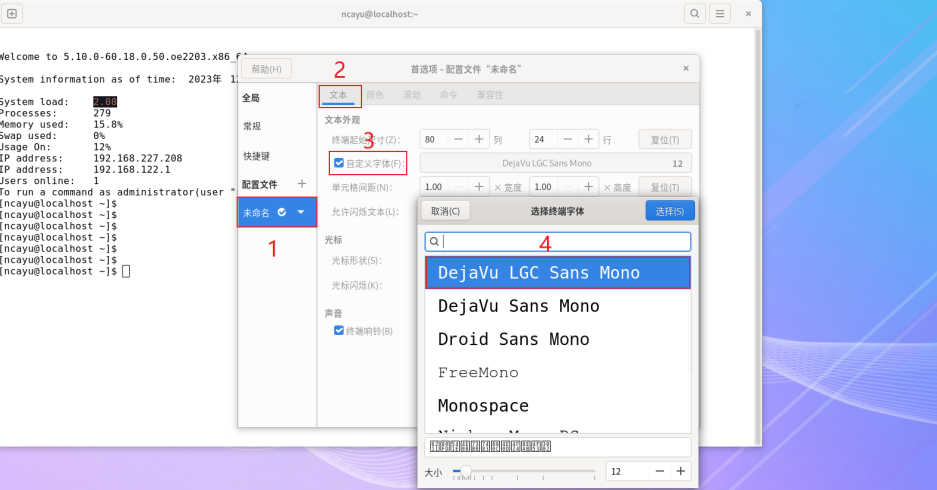Click the default checkmark icon on 未命名 profile

click(x=282, y=212)
